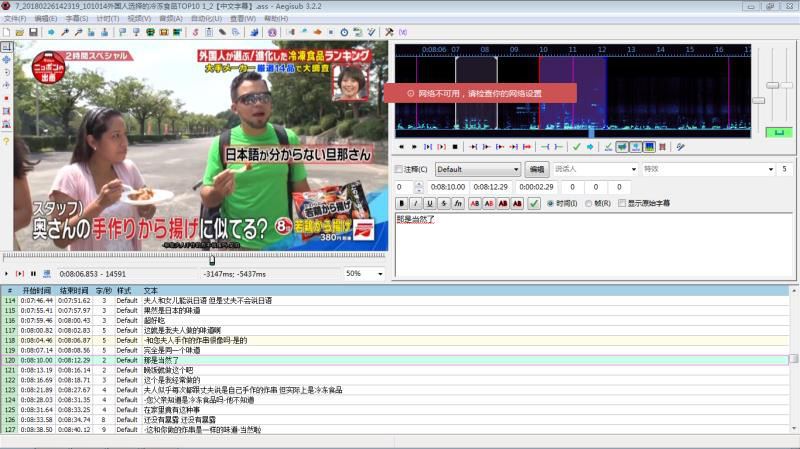Click the Italic formatting button

point(415,204)
